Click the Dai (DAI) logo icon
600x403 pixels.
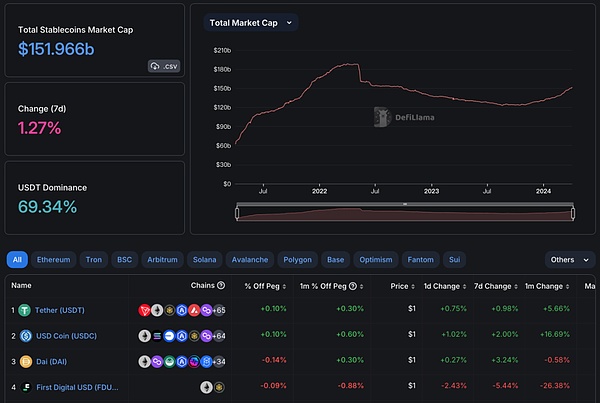click(25, 361)
